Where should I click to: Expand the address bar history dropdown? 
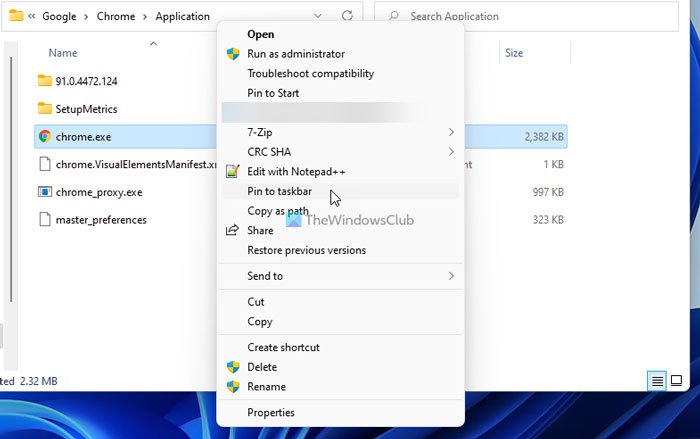point(318,16)
